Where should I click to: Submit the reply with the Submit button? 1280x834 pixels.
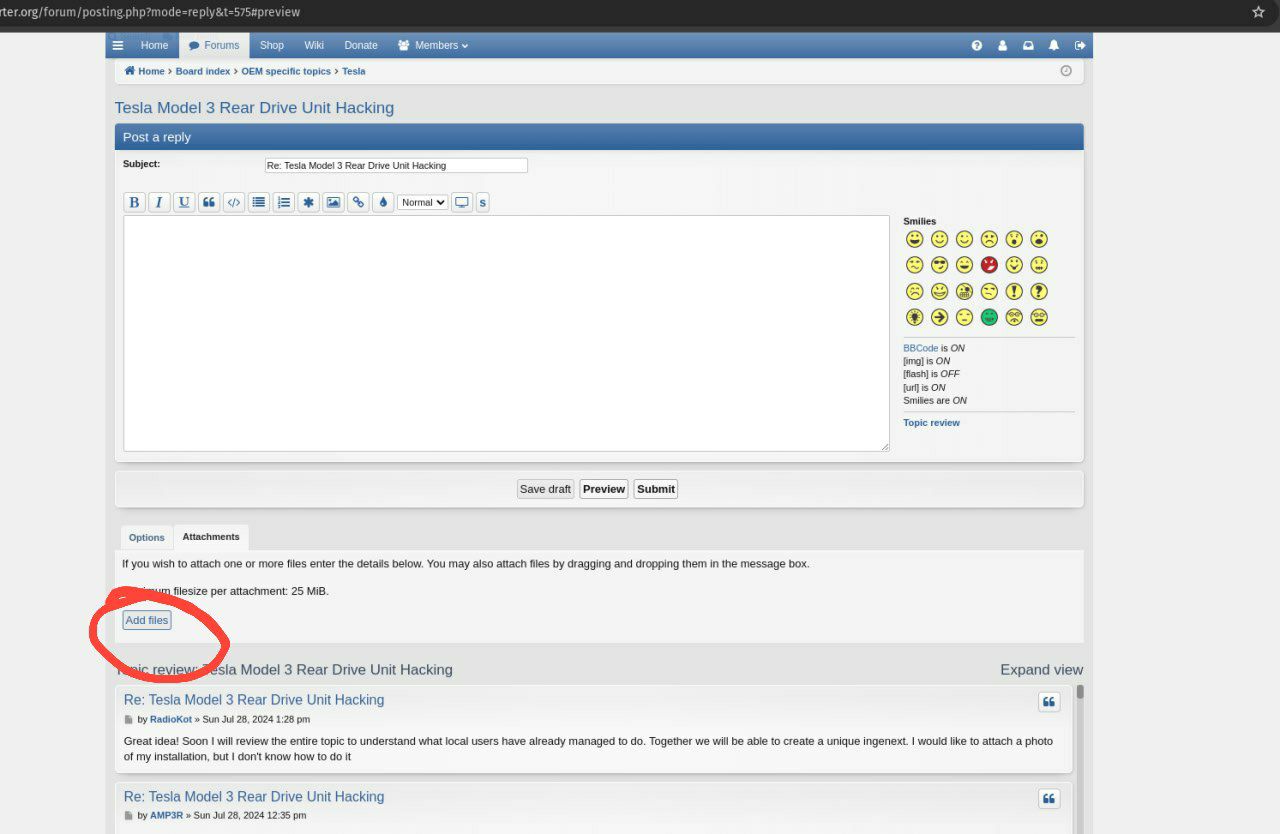click(656, 489)
